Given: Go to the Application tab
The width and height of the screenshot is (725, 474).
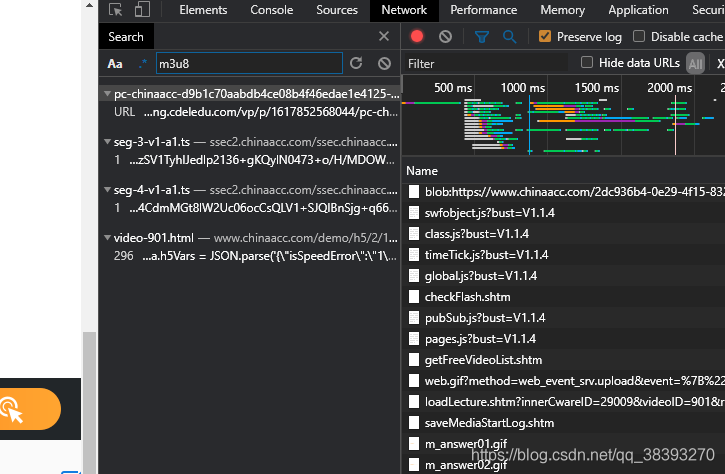Looking at the screenshot, I should click(x=638, y=10).
